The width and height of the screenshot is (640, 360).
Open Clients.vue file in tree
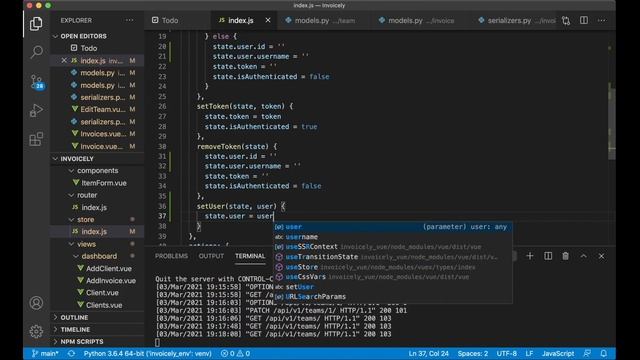point(104,305)
